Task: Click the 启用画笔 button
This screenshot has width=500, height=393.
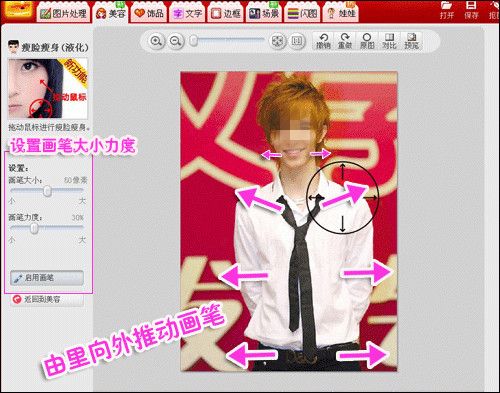Action: pos(47,278)
